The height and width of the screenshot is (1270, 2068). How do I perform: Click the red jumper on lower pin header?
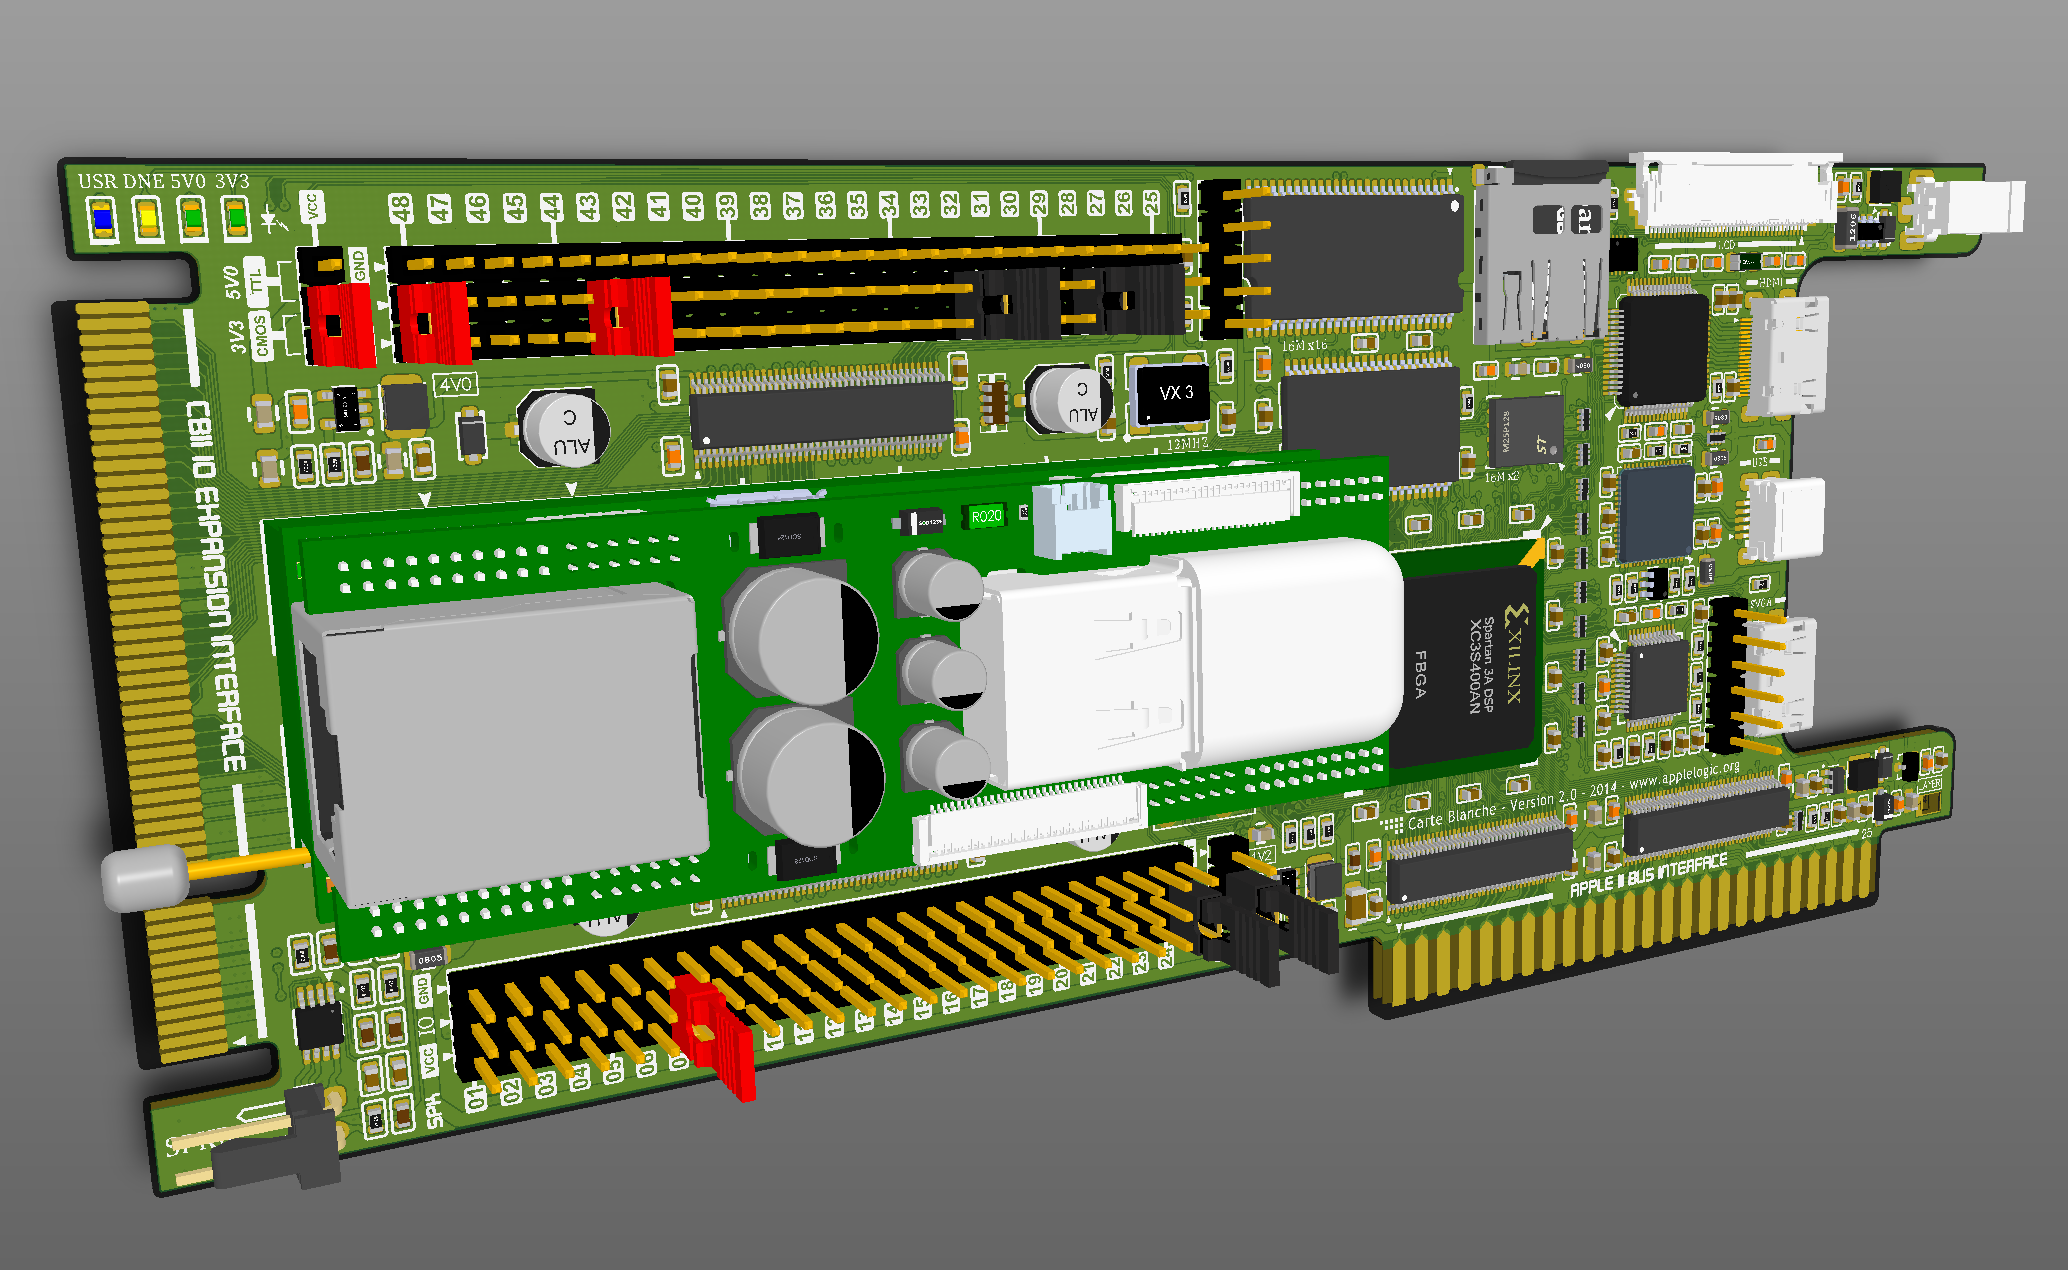coord(715,1039)
